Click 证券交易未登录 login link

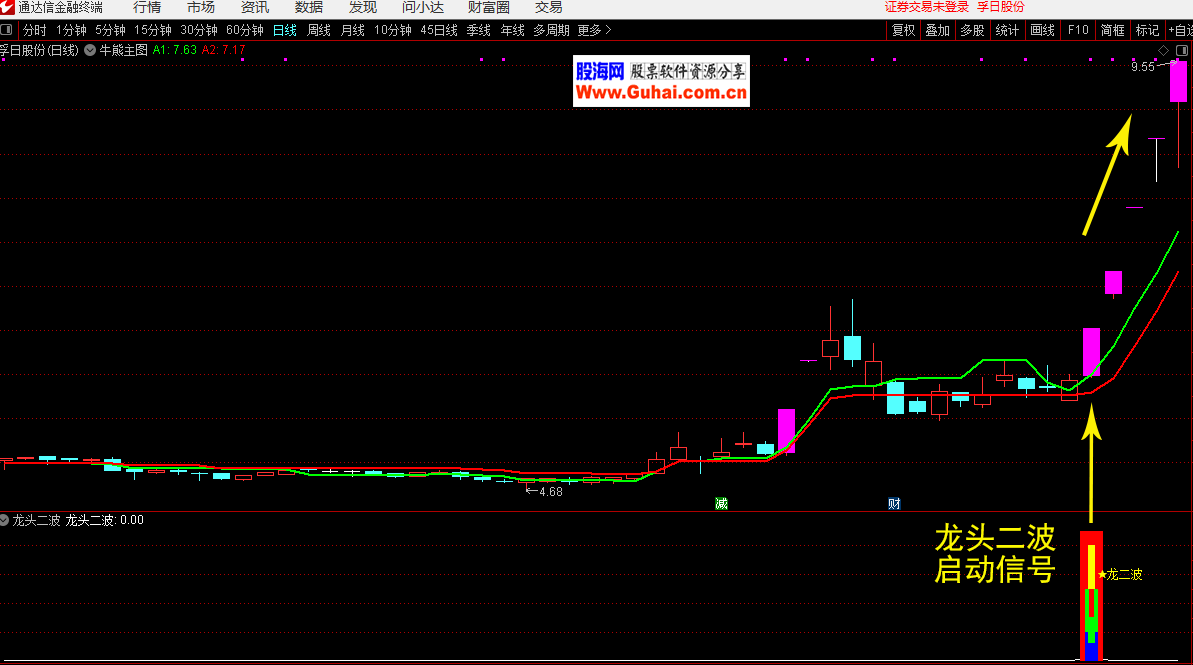927,7
